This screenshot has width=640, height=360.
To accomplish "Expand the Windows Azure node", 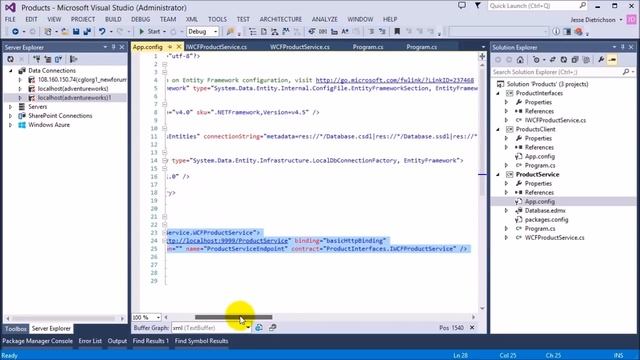I will 11,124.
